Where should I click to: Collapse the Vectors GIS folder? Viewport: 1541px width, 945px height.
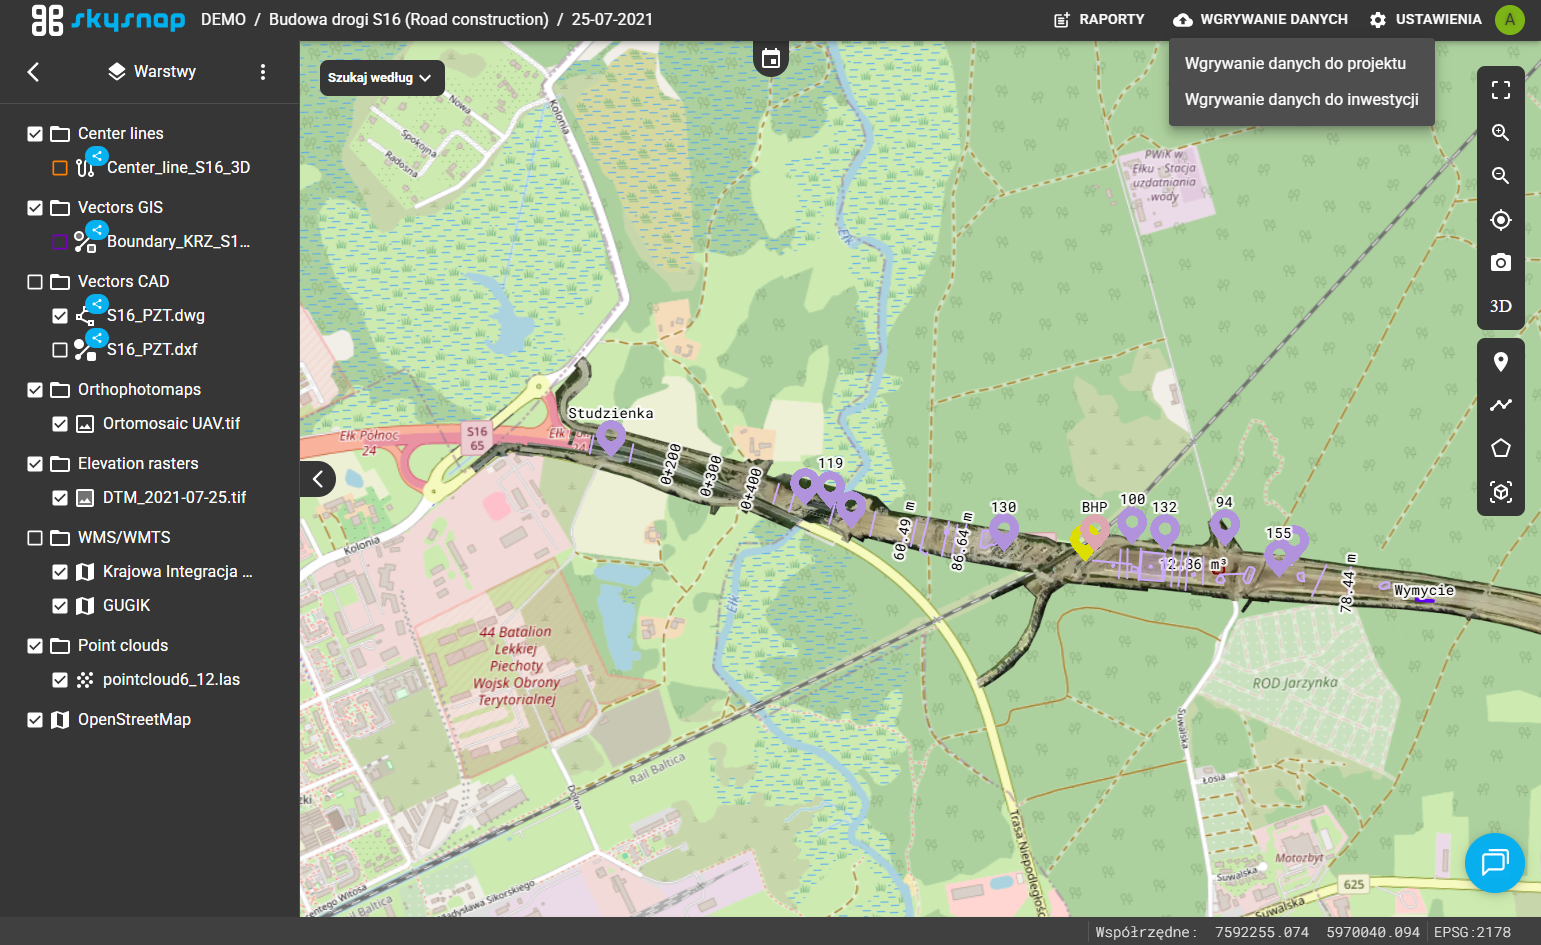click(60, 208)
